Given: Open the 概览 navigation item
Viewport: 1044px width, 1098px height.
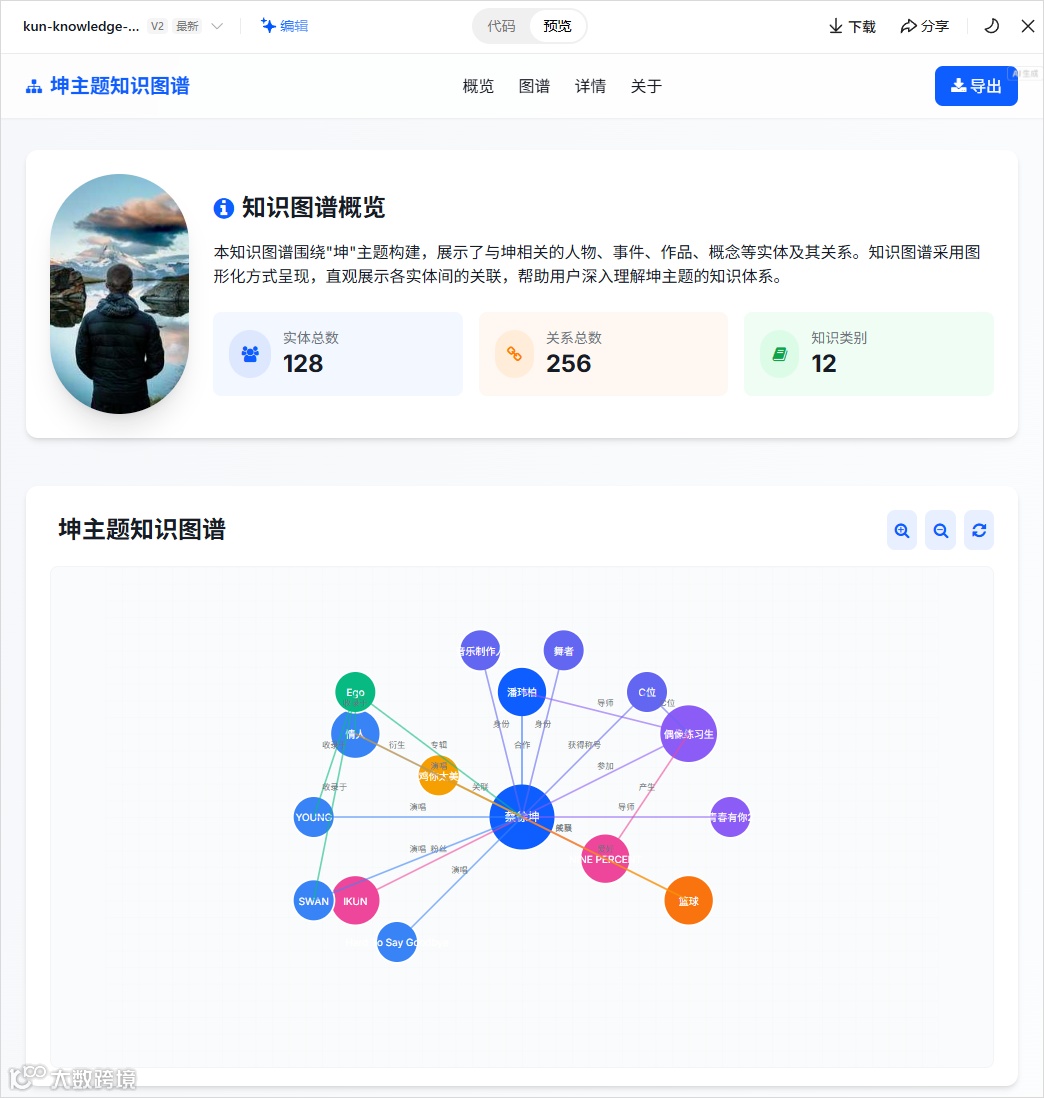Looking at the screenshot, I should pyautogui.click(x=478, y=86).
